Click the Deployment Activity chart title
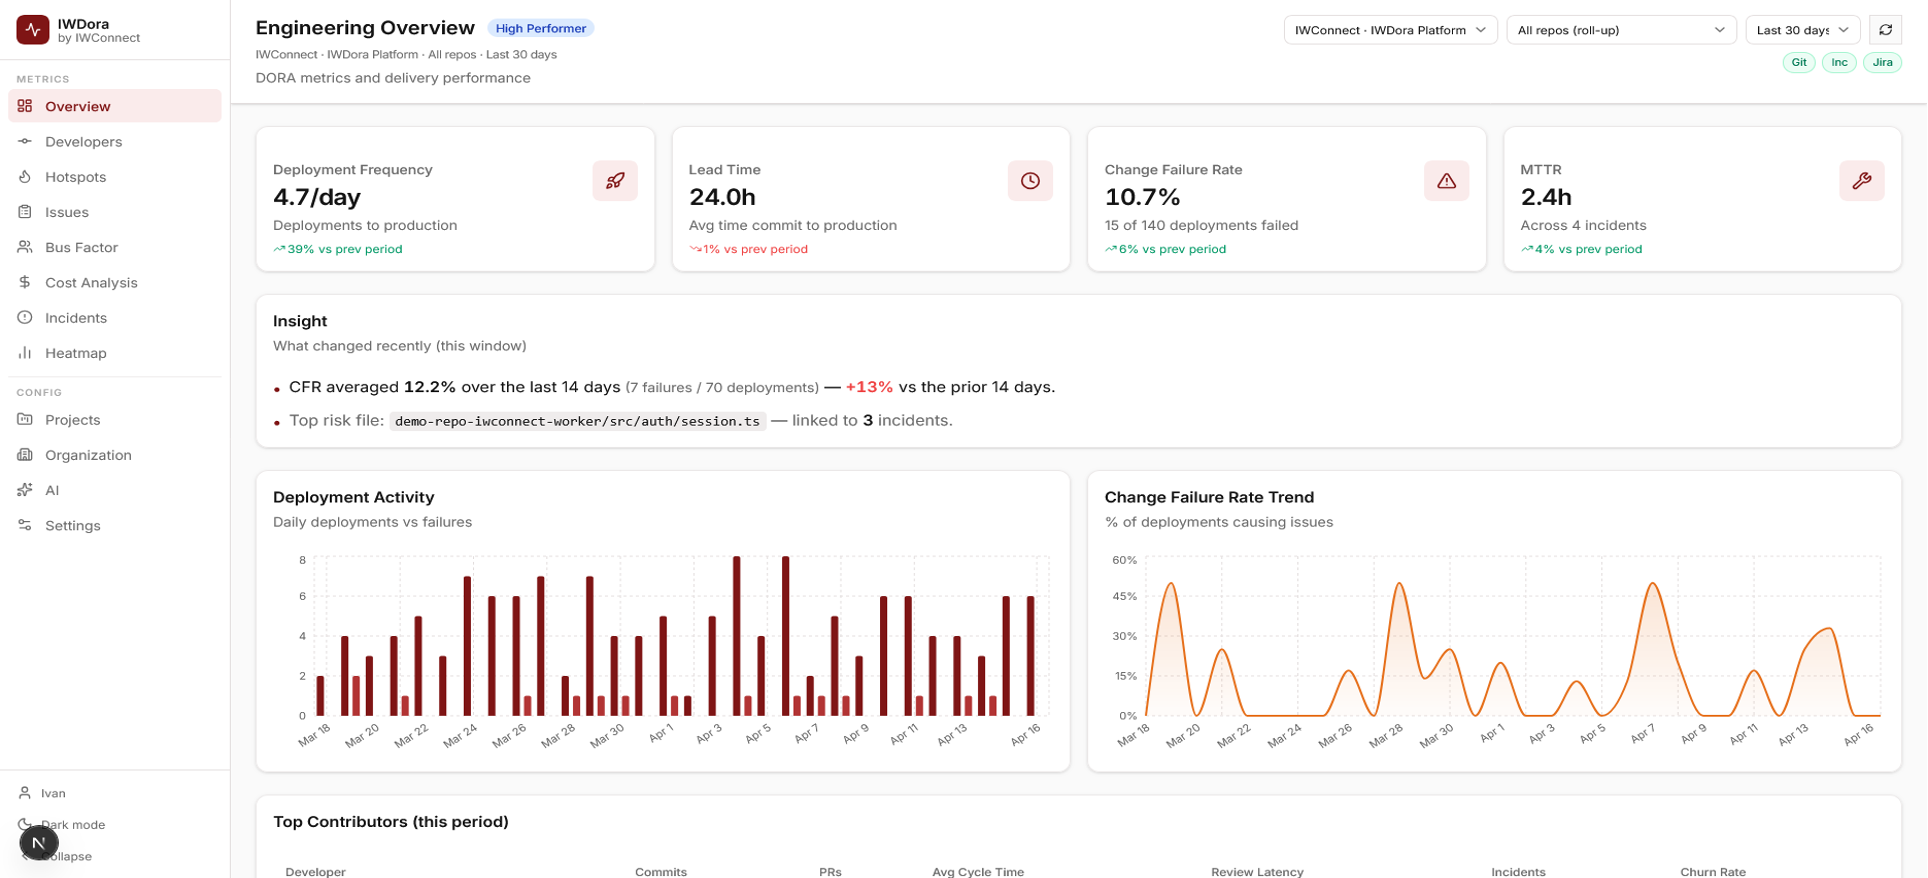Viewport: 1928px width, 878px height. pyautogui.click(x=354, y=497)
